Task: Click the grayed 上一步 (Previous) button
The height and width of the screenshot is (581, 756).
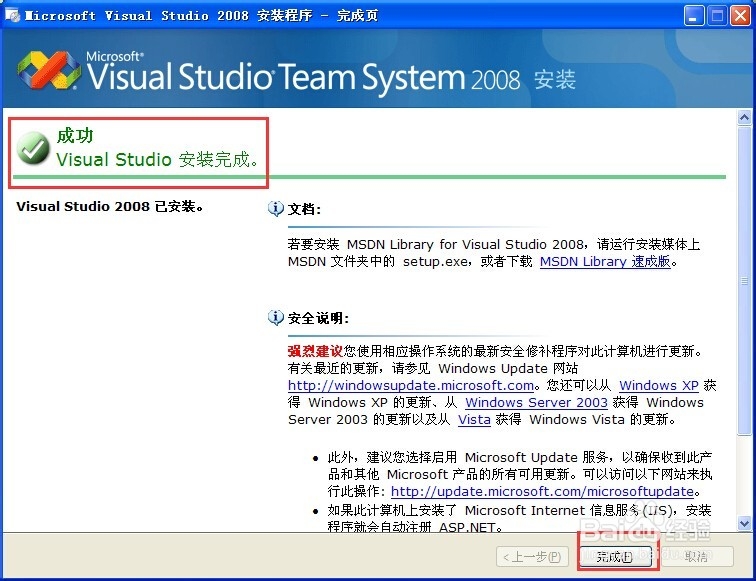Action: click(532, 557)
